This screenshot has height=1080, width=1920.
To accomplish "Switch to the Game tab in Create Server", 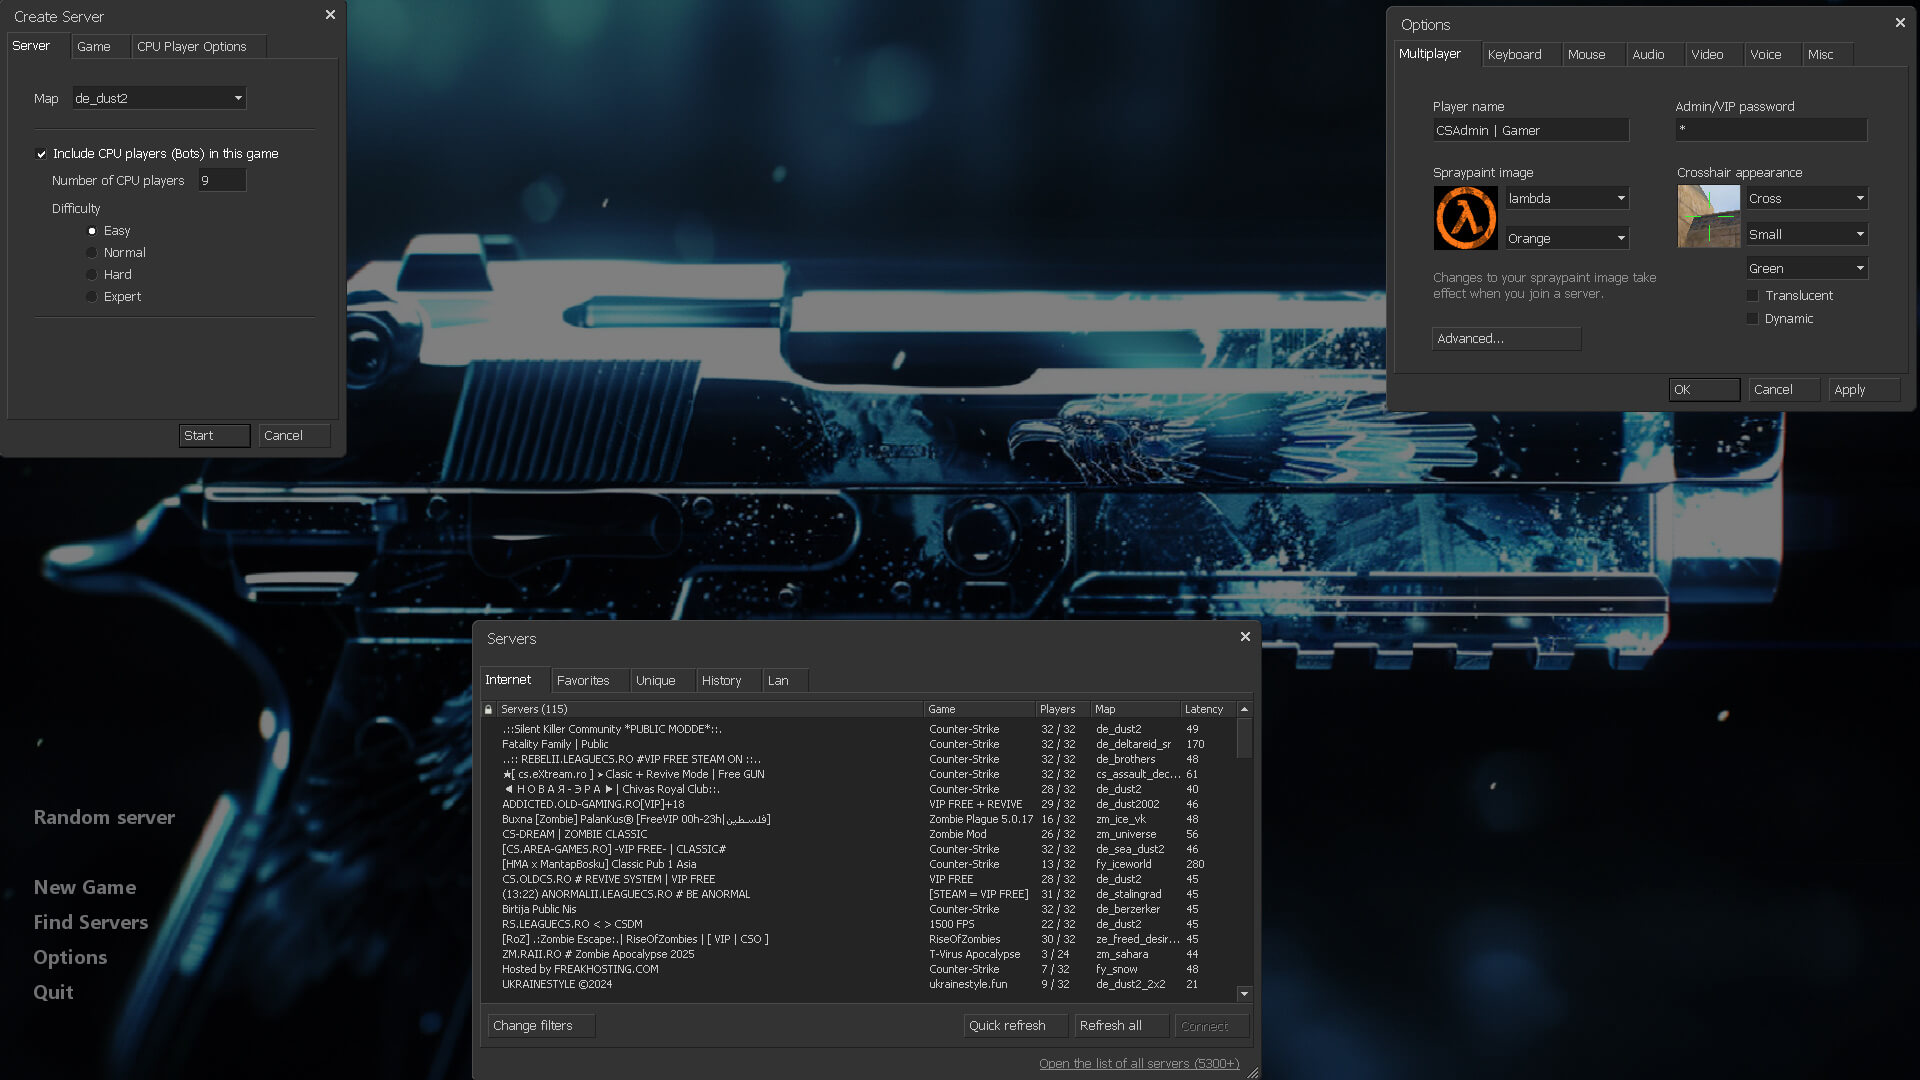I will 99,46.
